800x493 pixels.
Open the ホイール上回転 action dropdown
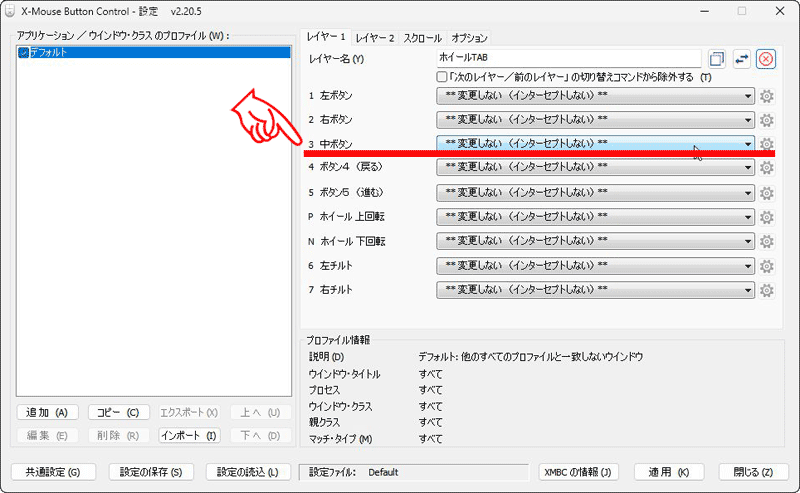coord(595,217)
